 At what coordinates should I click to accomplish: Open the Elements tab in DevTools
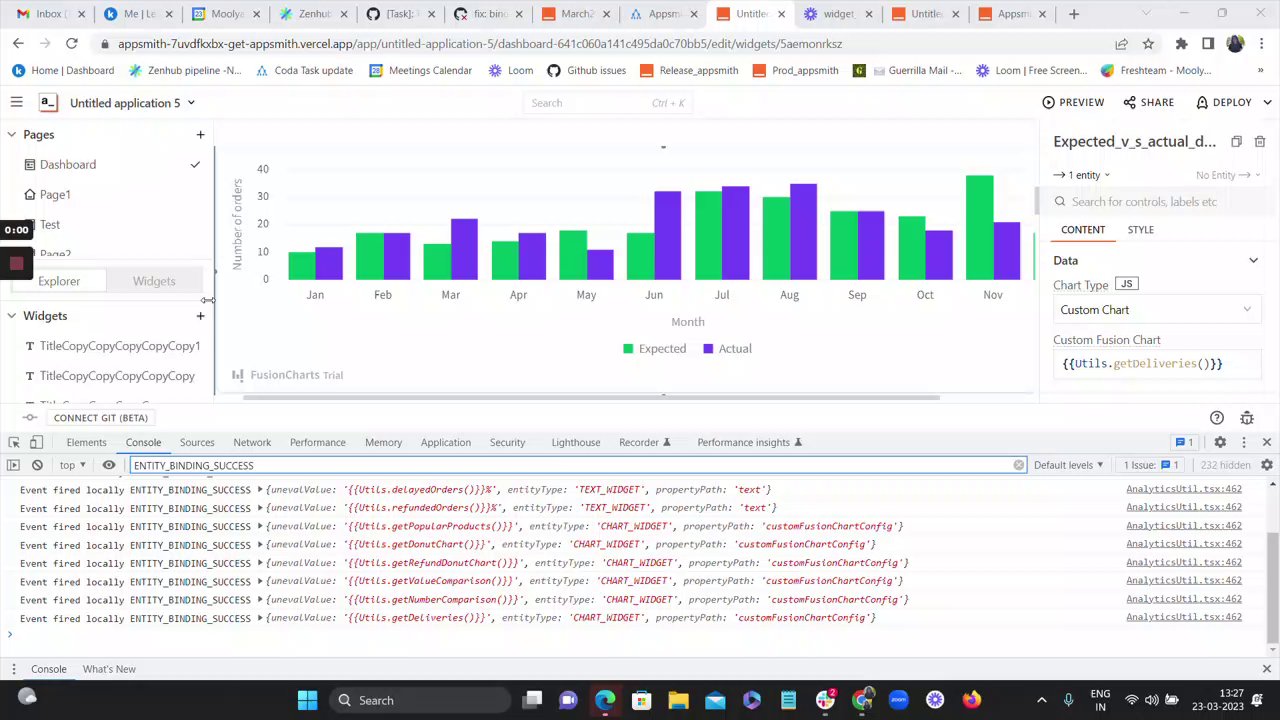pos(86,442)
